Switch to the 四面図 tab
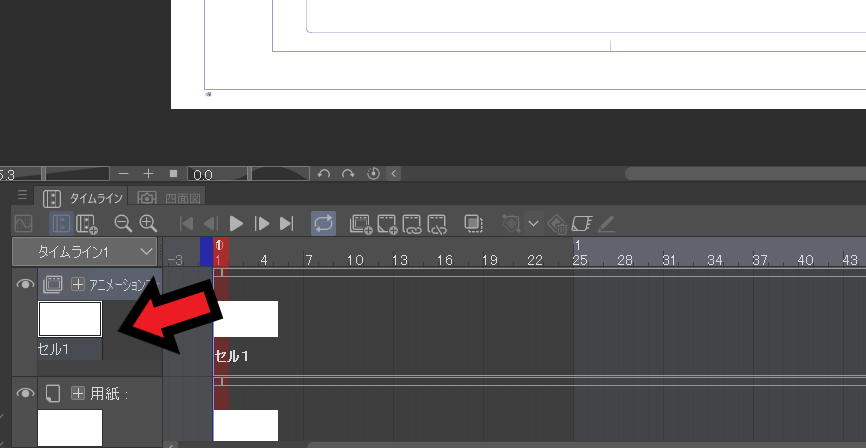The height and width of the screenshot is (448, 866). point(170,198)
